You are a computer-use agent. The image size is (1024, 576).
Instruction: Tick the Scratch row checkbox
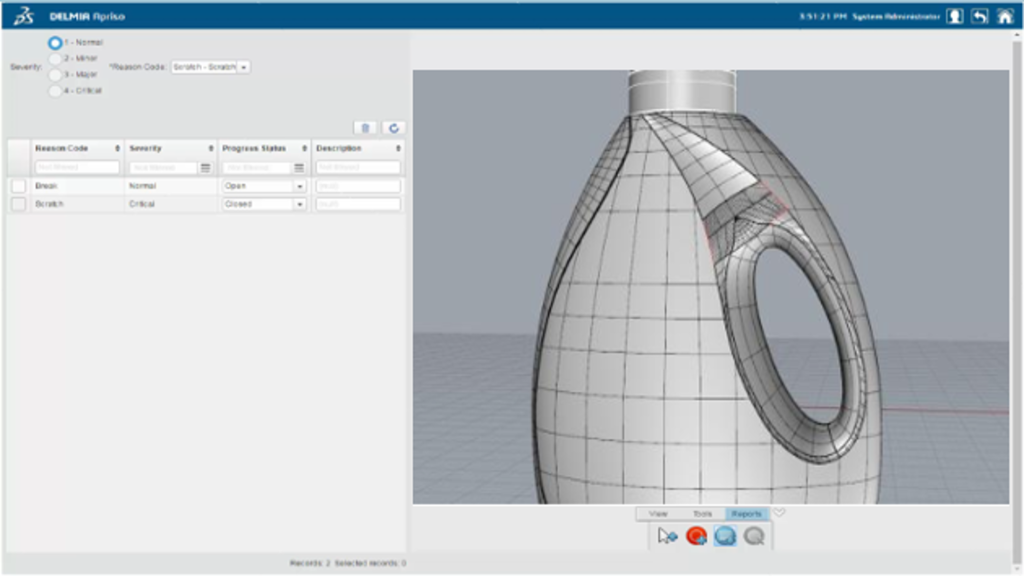point(18,204)
